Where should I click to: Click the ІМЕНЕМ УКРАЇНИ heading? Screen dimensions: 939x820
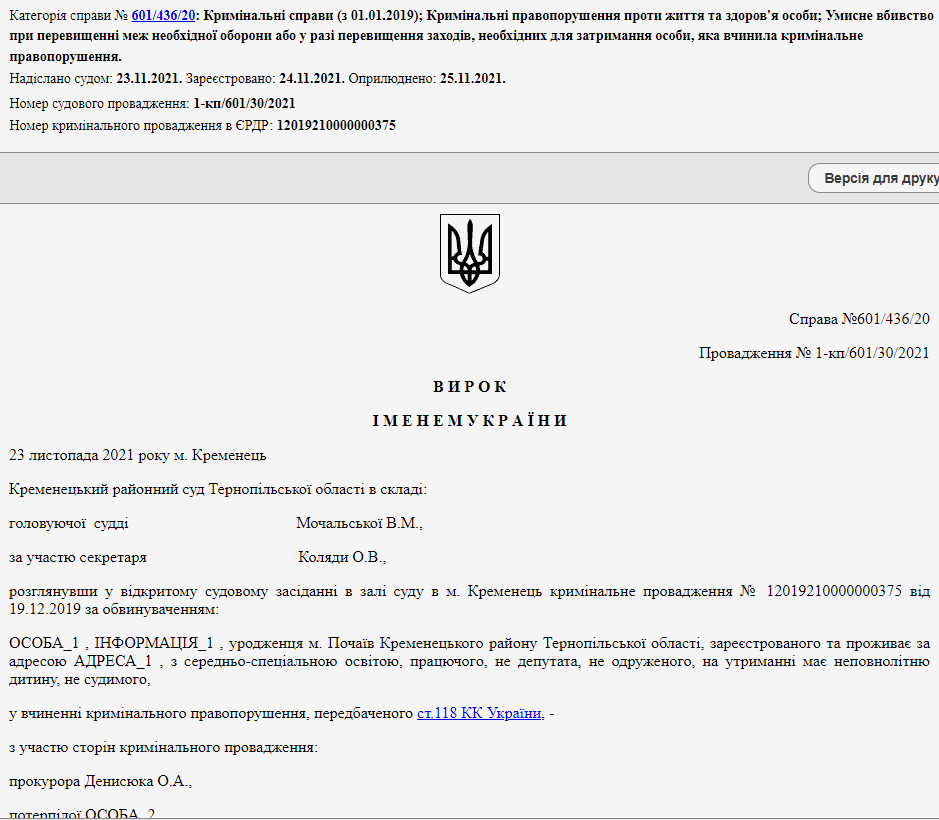pyautogui.click(x=469, y=420)
